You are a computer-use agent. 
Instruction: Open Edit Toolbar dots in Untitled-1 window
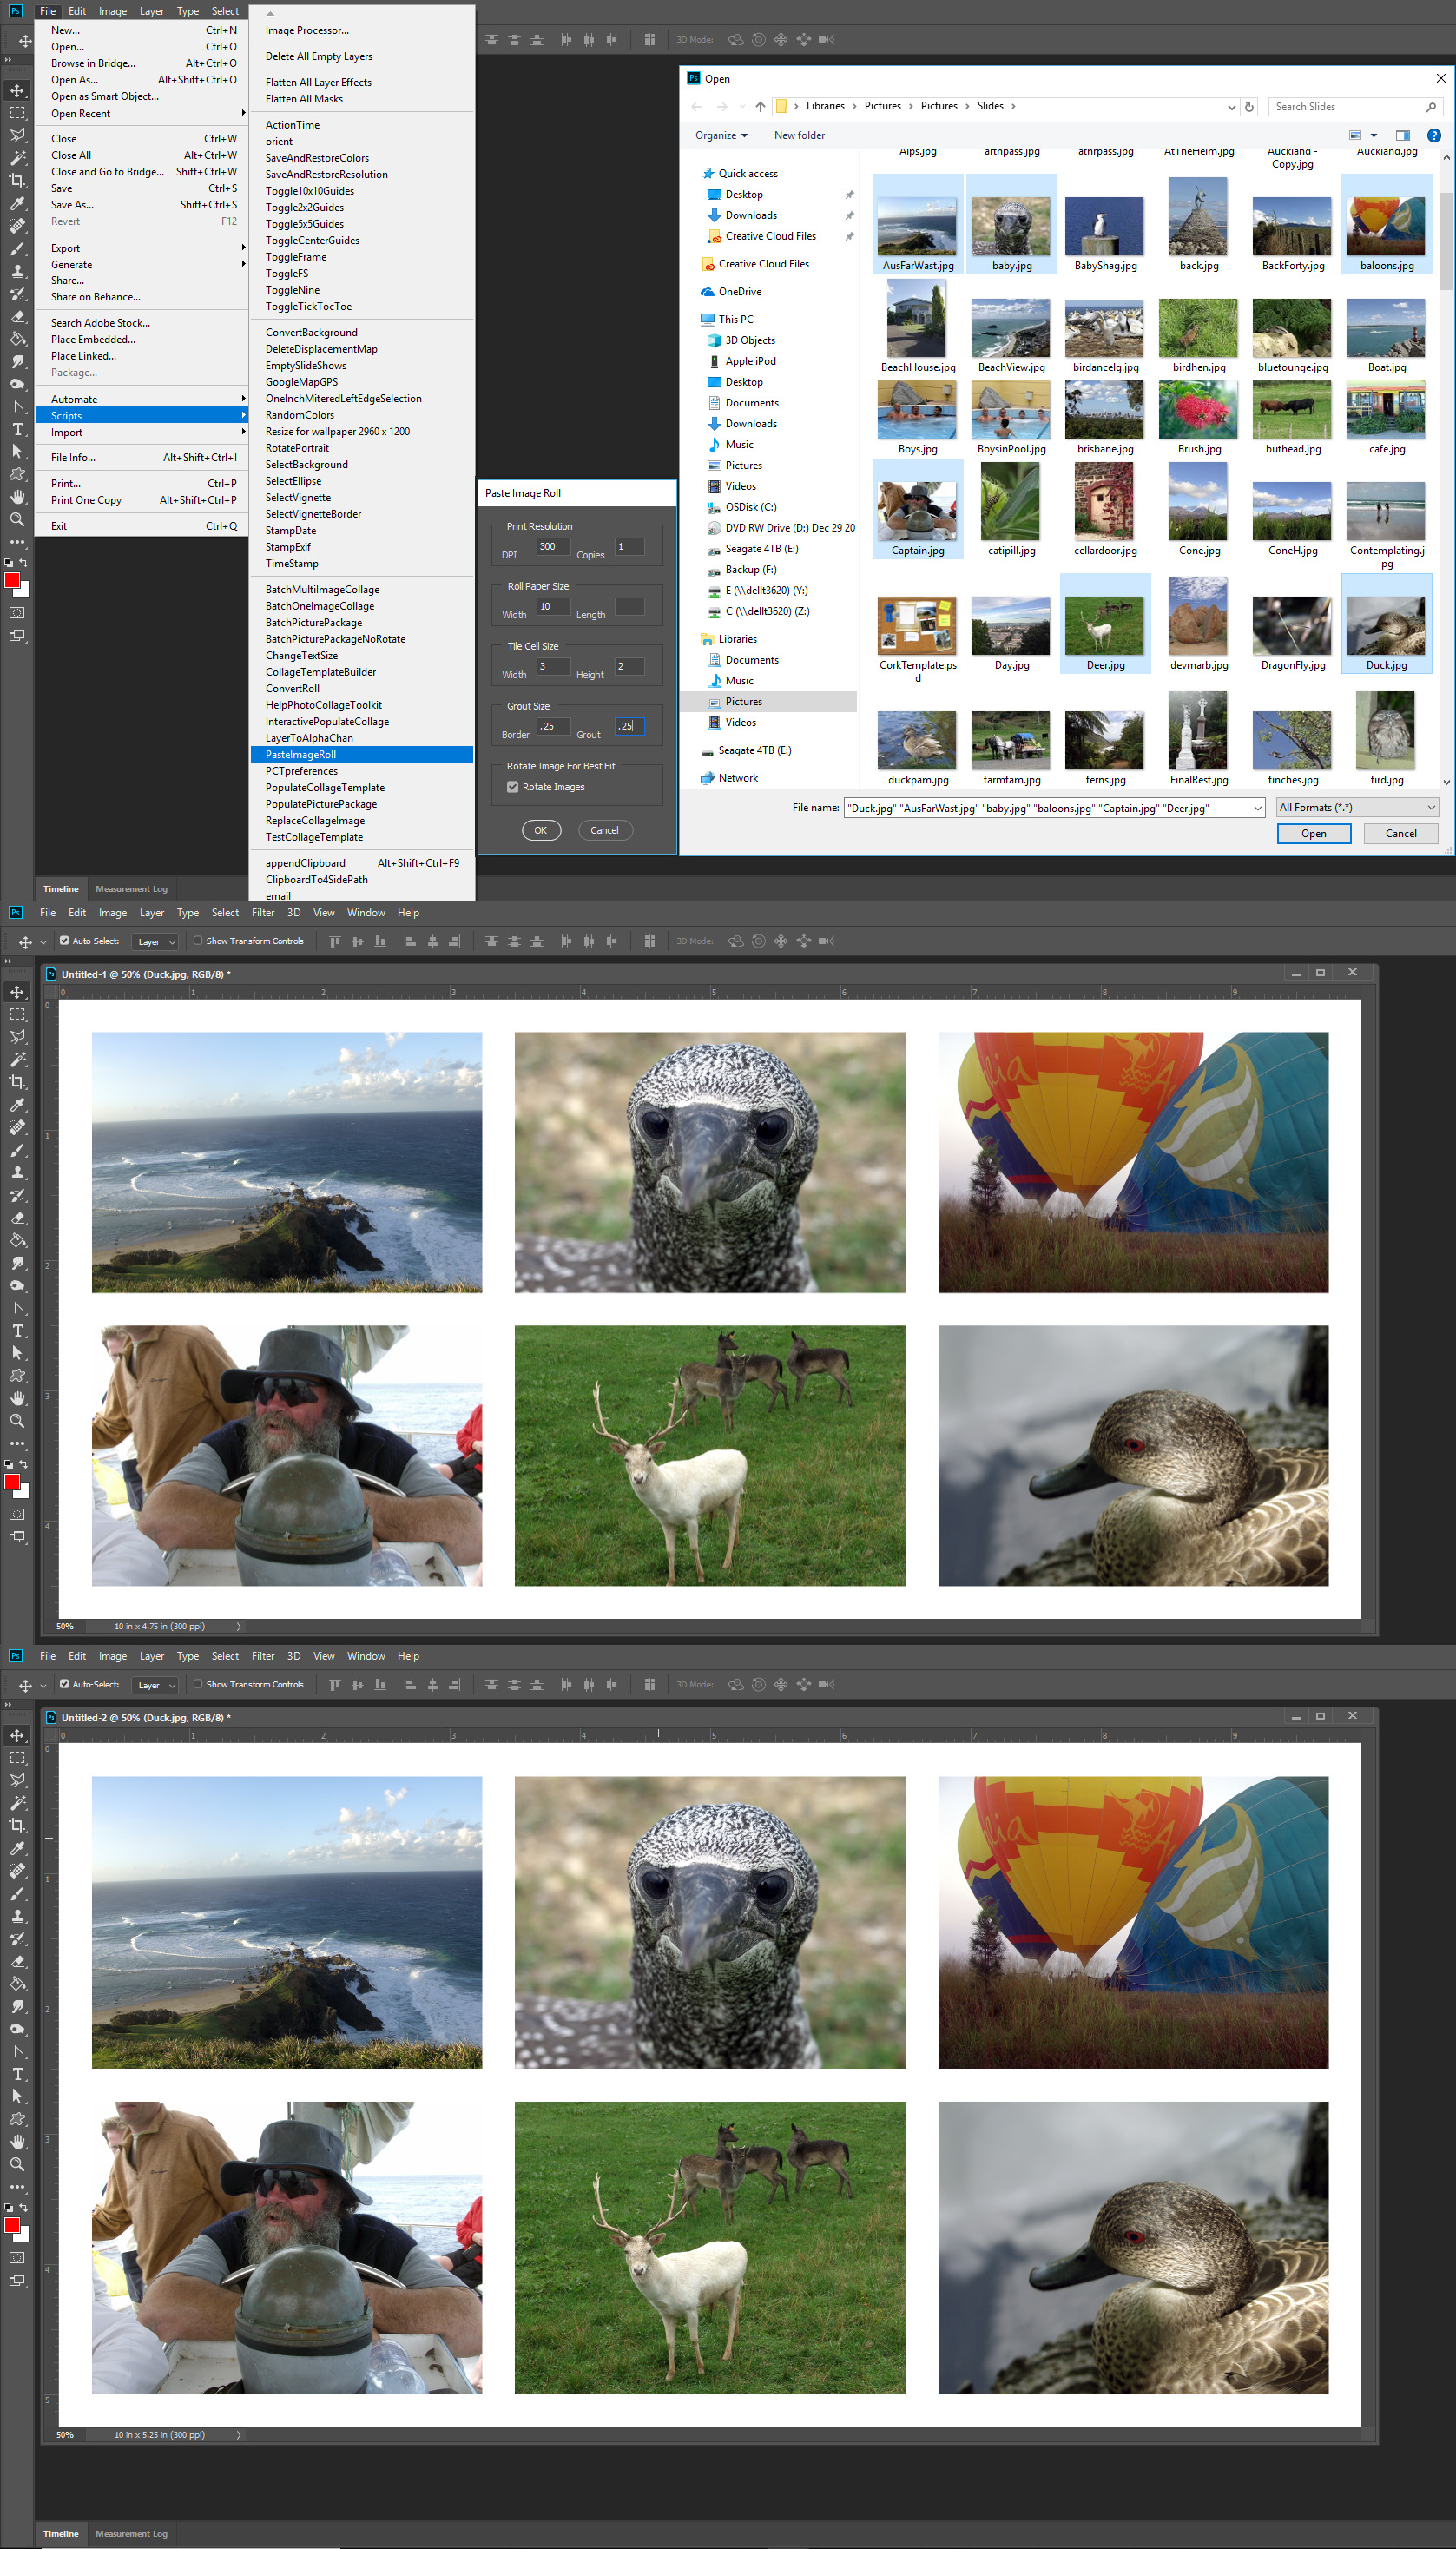click(17, 1444)
